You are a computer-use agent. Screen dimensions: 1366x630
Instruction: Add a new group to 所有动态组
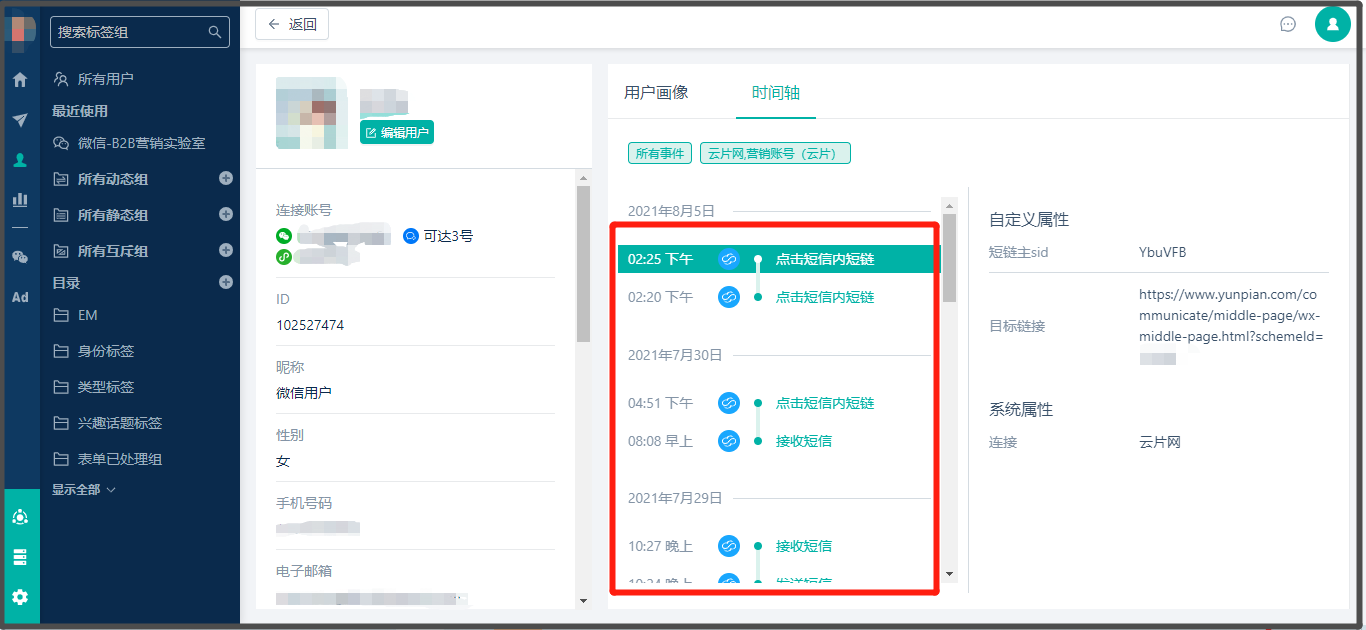point(226,179)
